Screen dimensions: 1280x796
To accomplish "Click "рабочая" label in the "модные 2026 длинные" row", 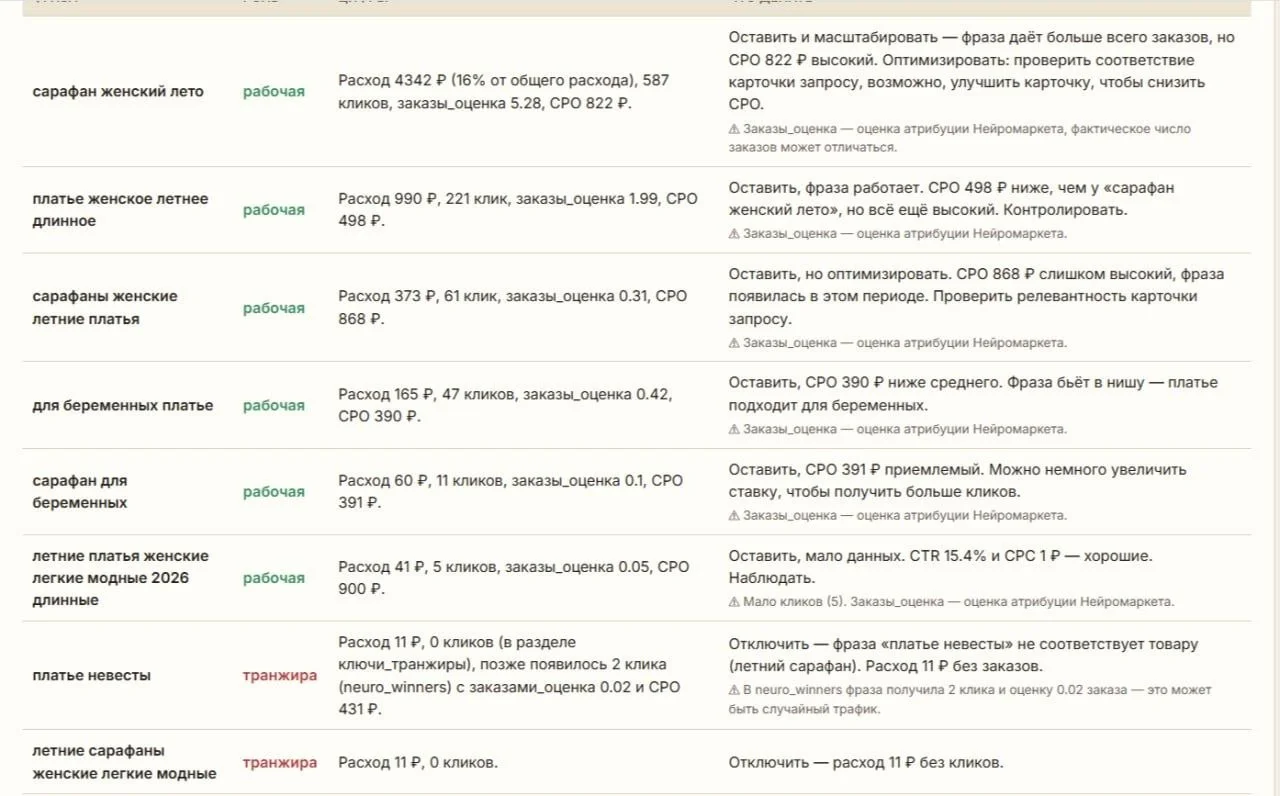I will pyautogui.click(x=274, y=578).
